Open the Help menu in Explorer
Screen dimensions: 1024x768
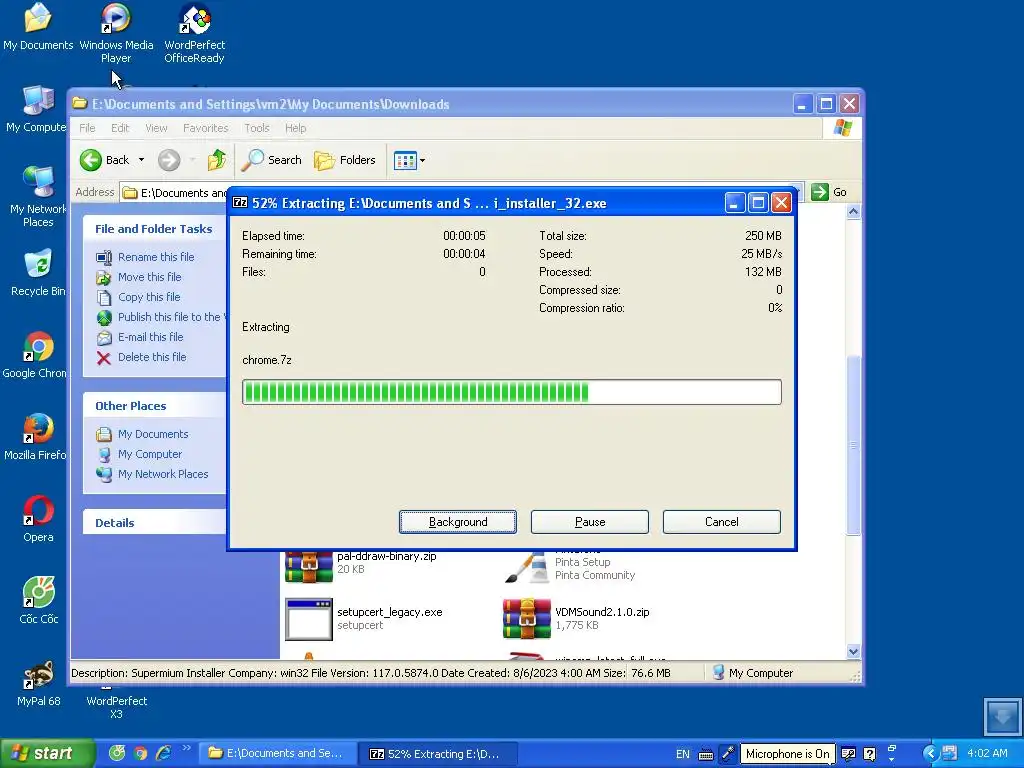tap(295, 128)
